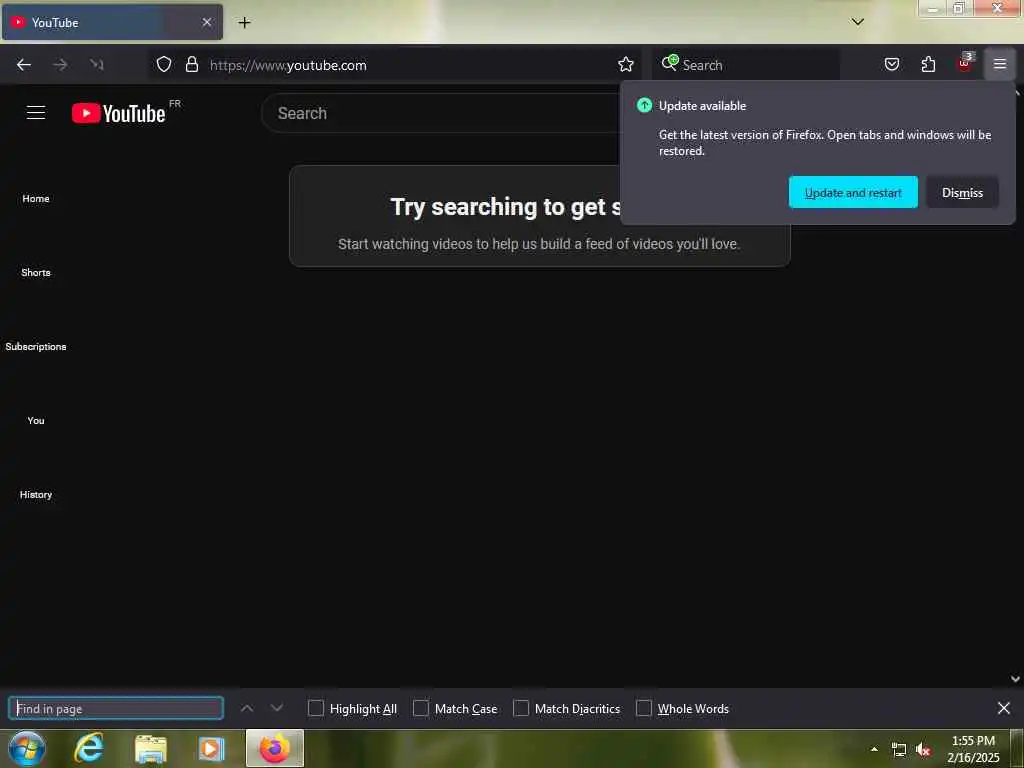The width and height of the screenshot is (1024, 768).
Task: Dismiss the update notification
Action: (x=962, y=192)
